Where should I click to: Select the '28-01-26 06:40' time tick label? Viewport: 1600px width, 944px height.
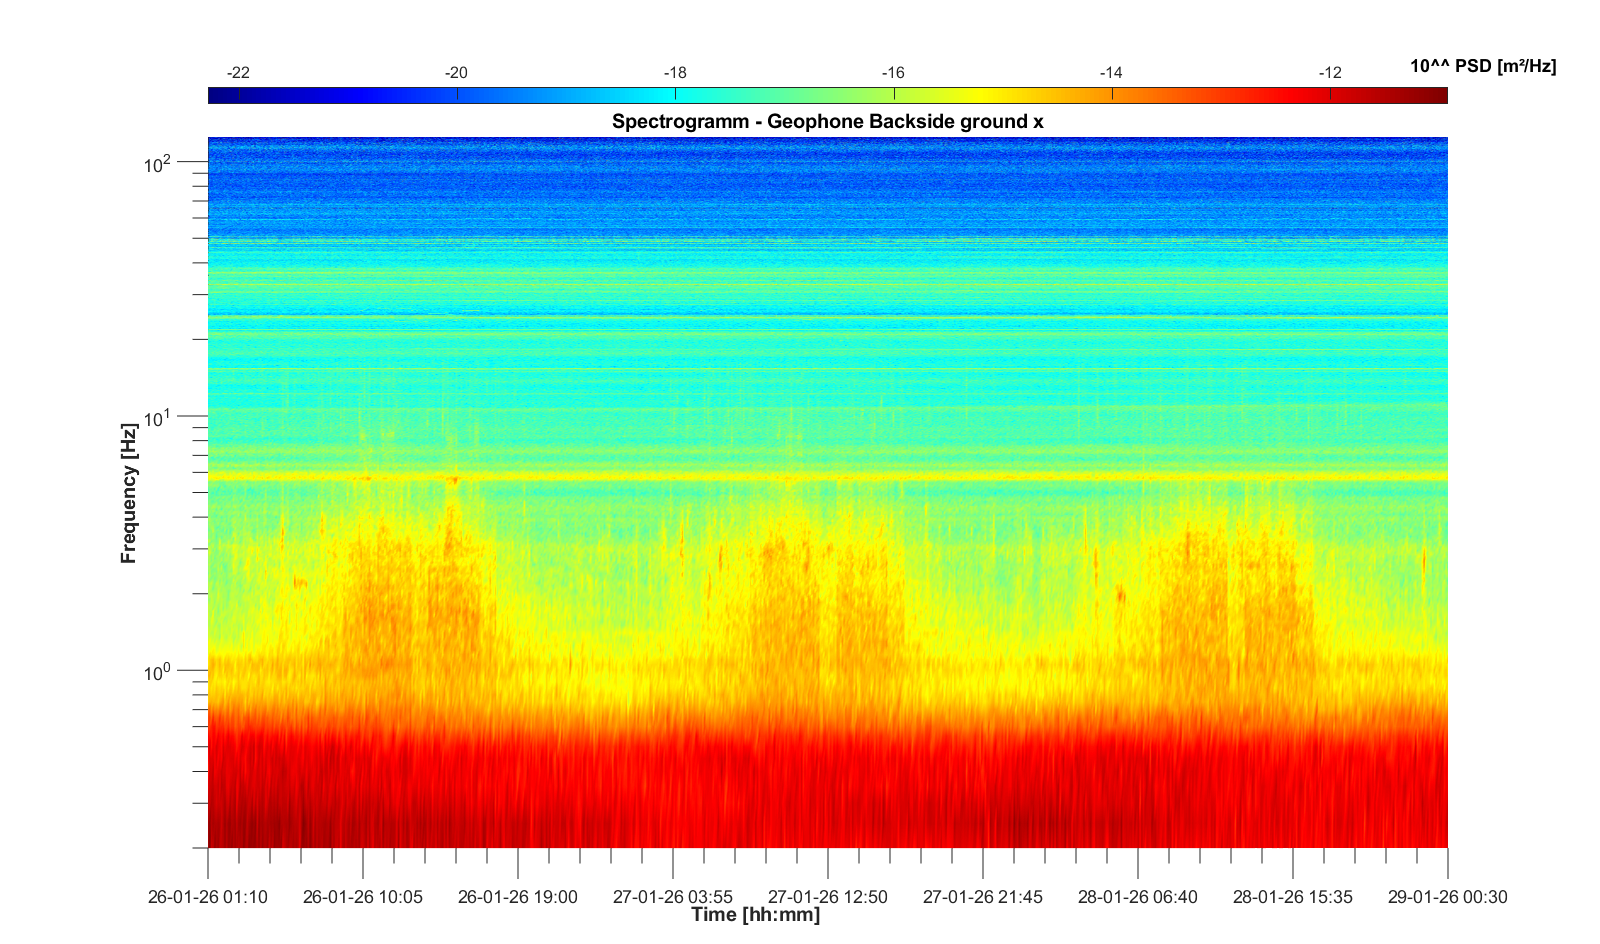(1137, 897)
